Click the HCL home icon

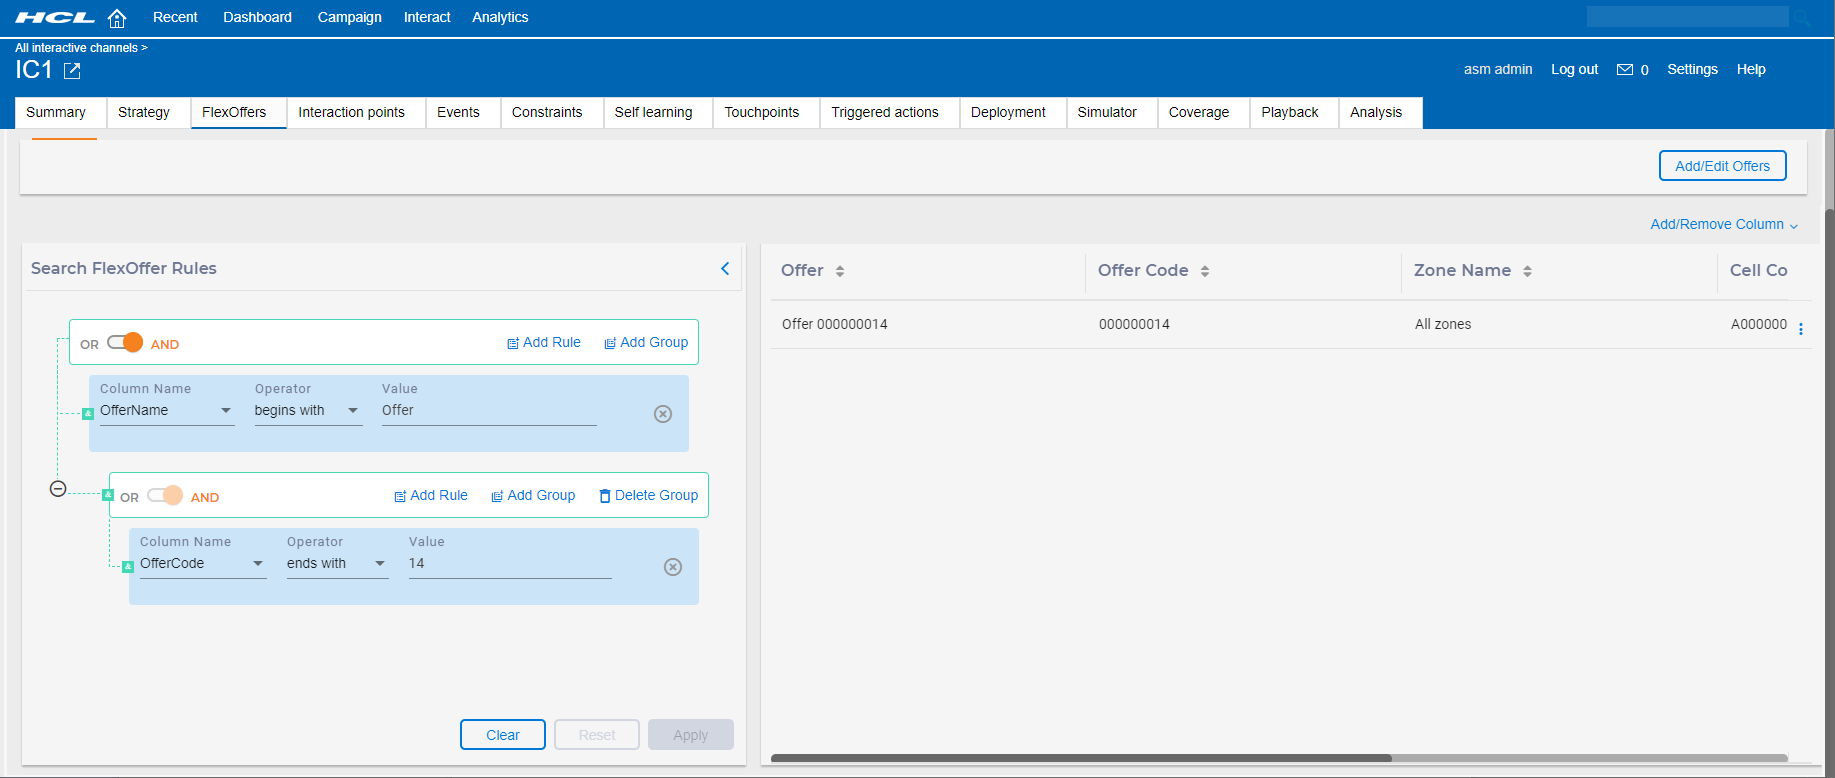[117, 18]
